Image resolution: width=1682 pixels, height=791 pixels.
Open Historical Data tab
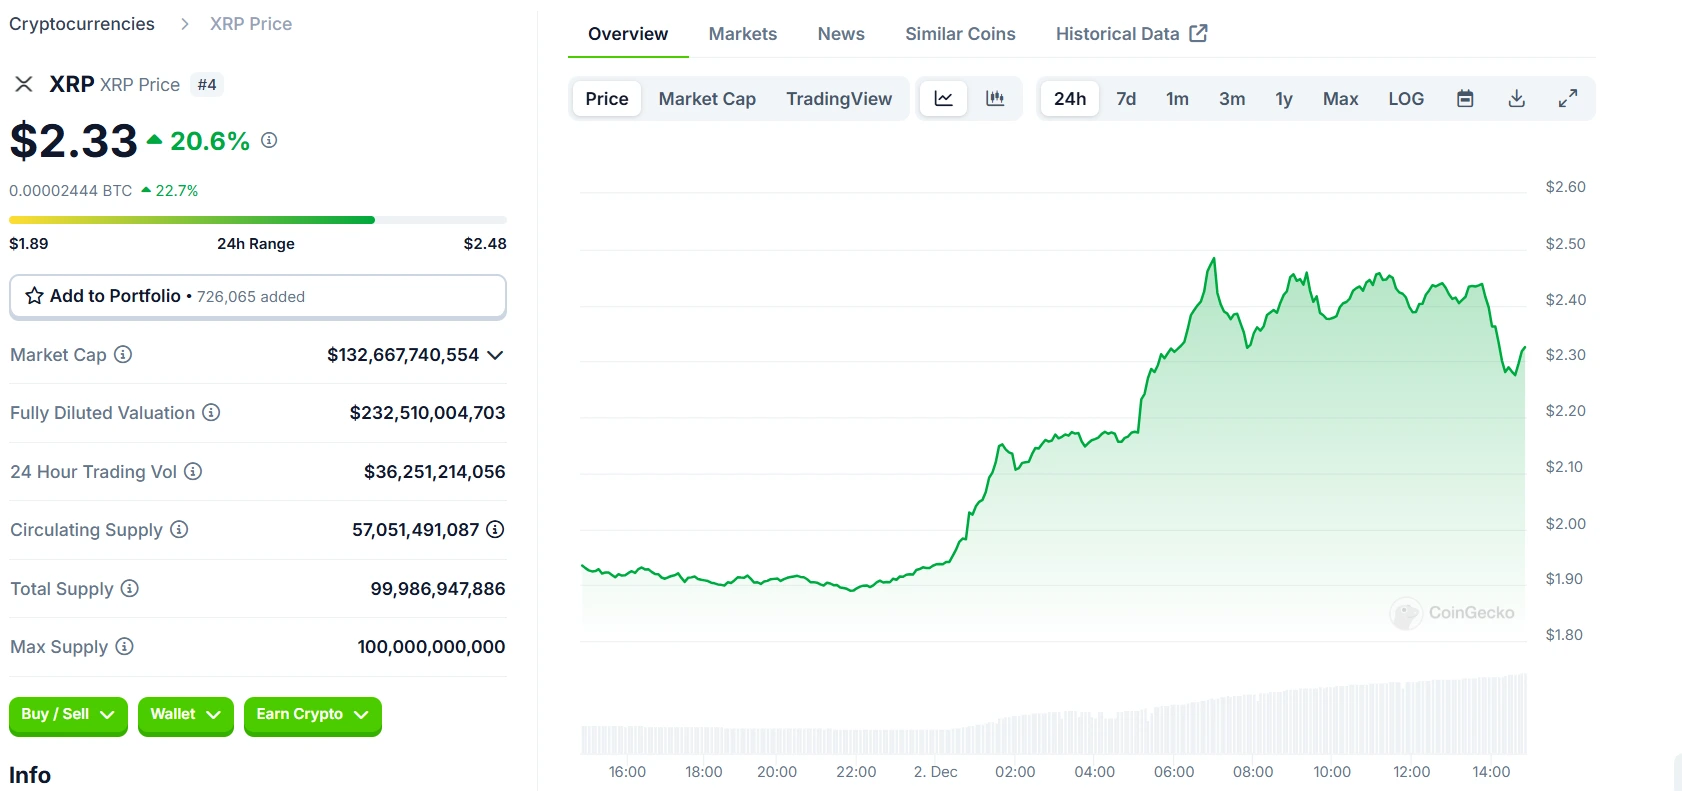point(1131,34)
